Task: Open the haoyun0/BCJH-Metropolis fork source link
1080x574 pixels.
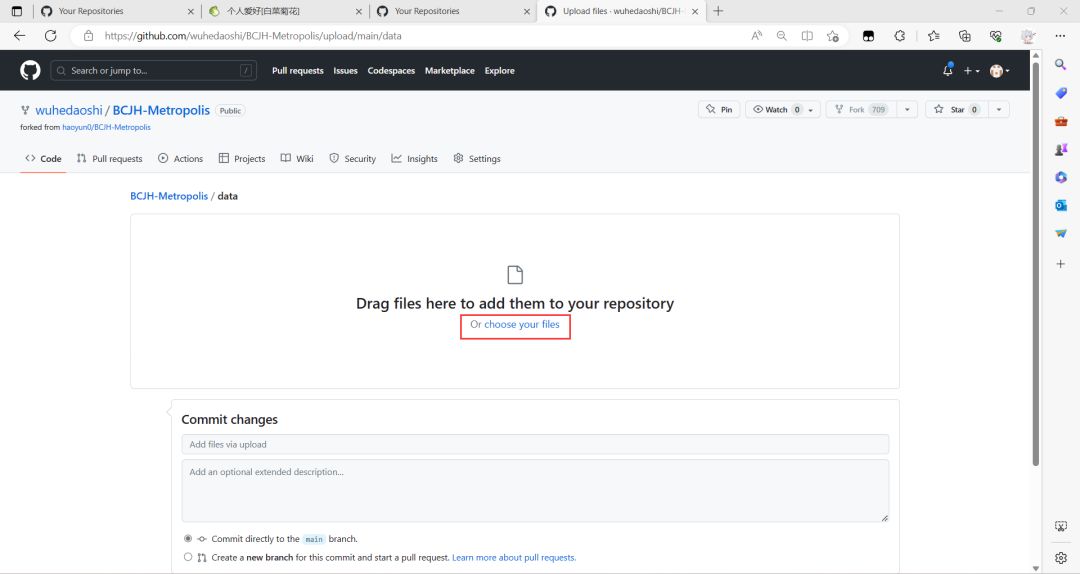Action: [x=106, y=127]
